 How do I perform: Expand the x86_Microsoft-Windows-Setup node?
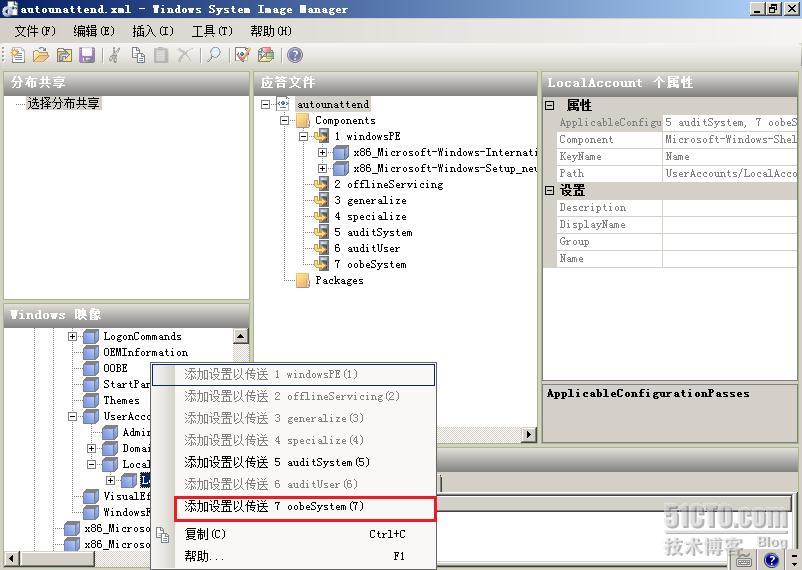pos(322,168)
